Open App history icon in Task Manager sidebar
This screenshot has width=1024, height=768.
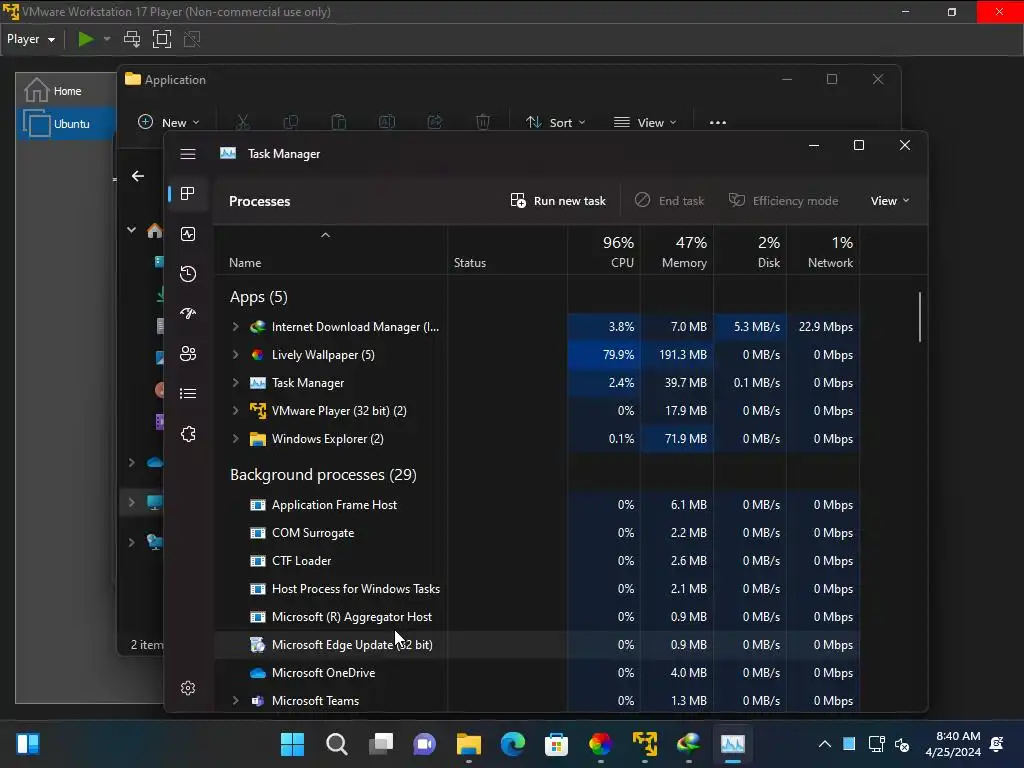point(188,274)
